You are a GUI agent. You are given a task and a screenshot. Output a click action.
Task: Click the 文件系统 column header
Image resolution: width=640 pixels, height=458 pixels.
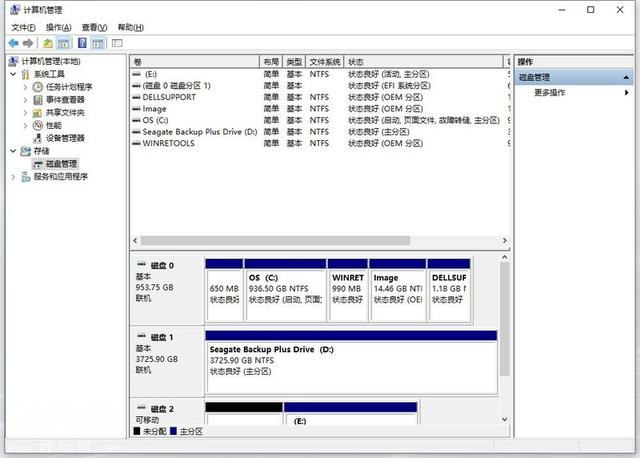[x=325, y=62]
